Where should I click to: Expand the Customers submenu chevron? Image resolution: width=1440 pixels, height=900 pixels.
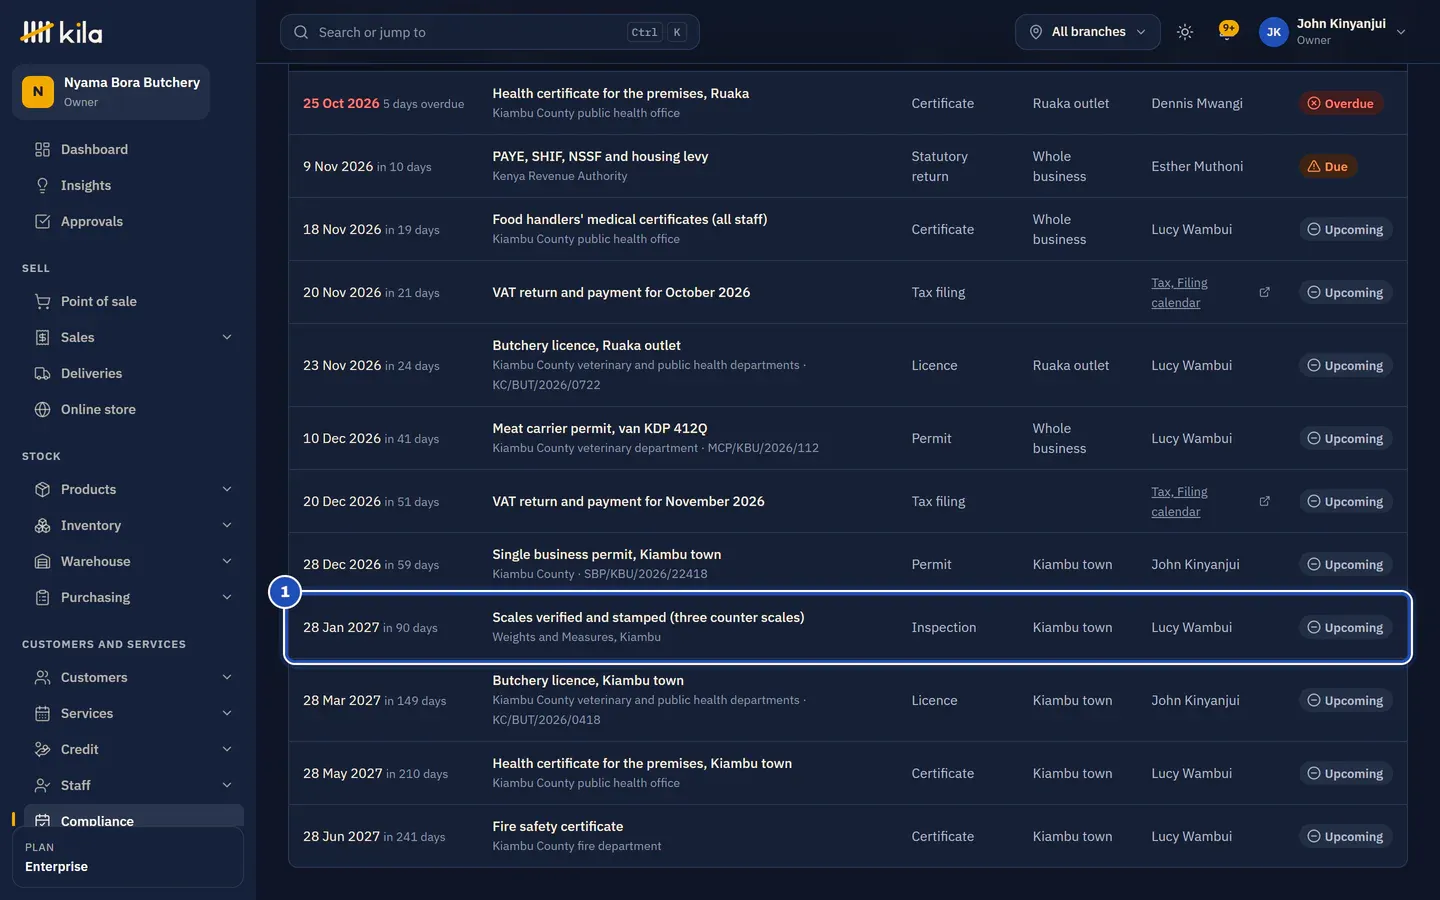[x=227, y=677]
